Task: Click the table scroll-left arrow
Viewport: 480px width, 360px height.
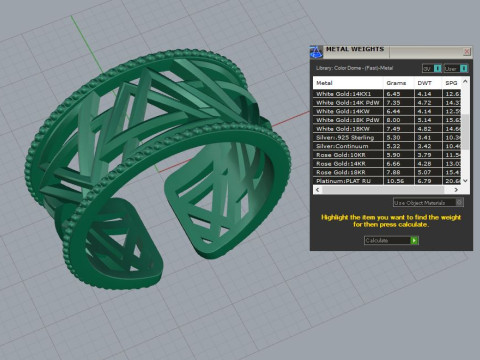Action: tap(317, 190)
